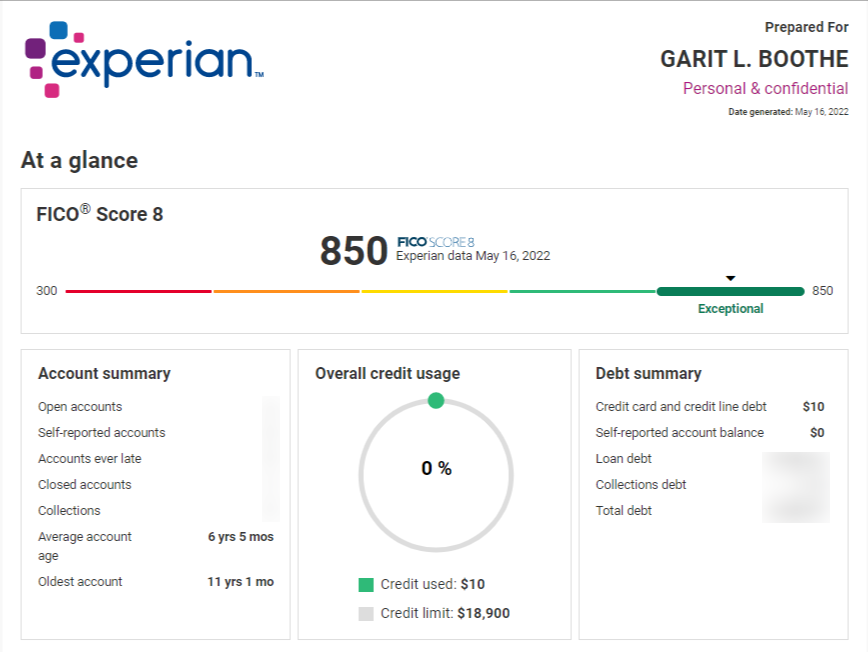The image size is (868, 652).
Task: Click Credit limit: $18,900 text
Action: pos(445,613)
